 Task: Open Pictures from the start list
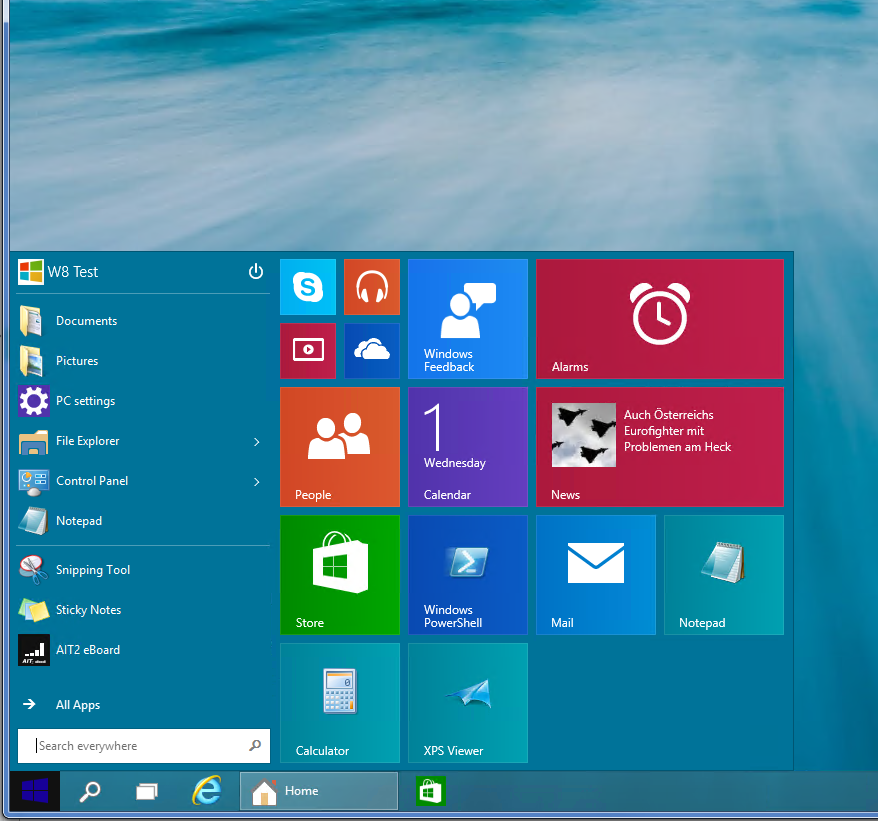(143, 361)
